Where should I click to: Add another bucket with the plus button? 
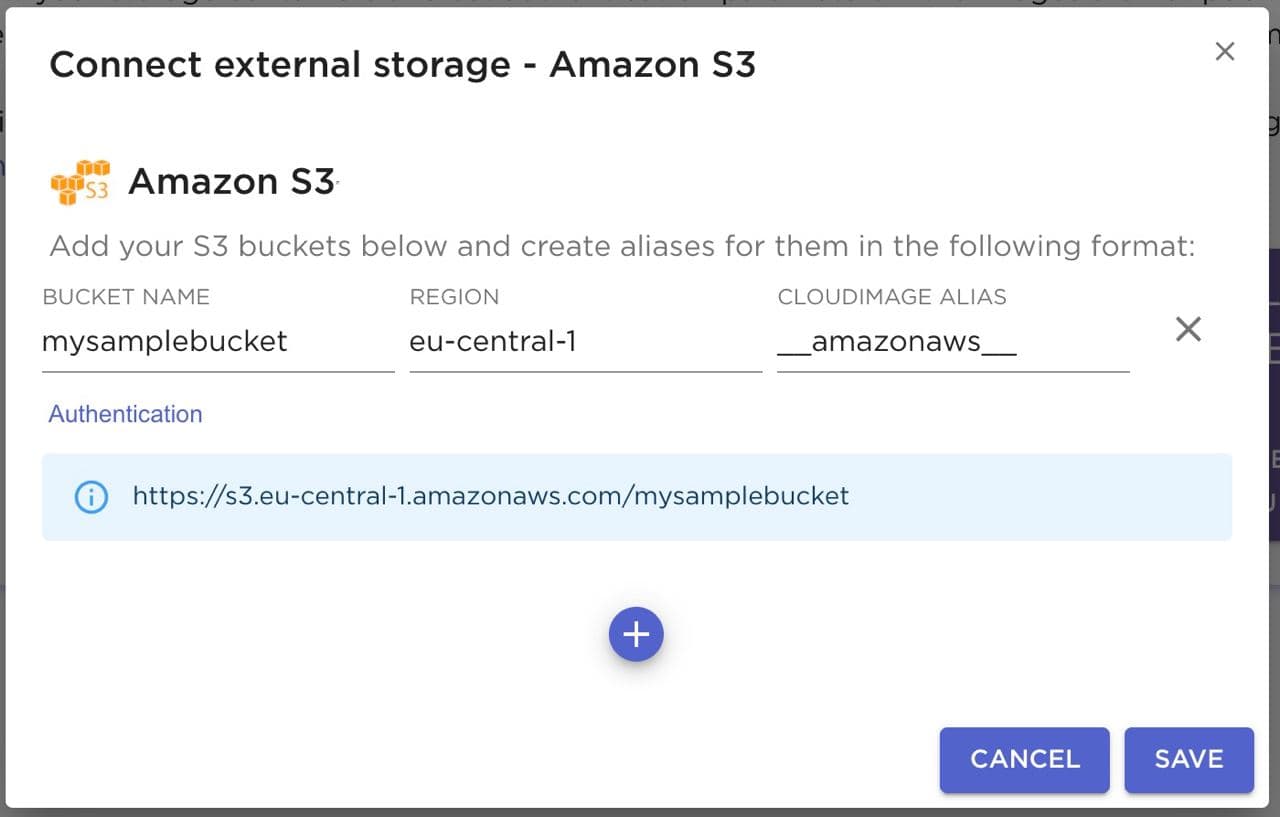(x=636, y=634)
